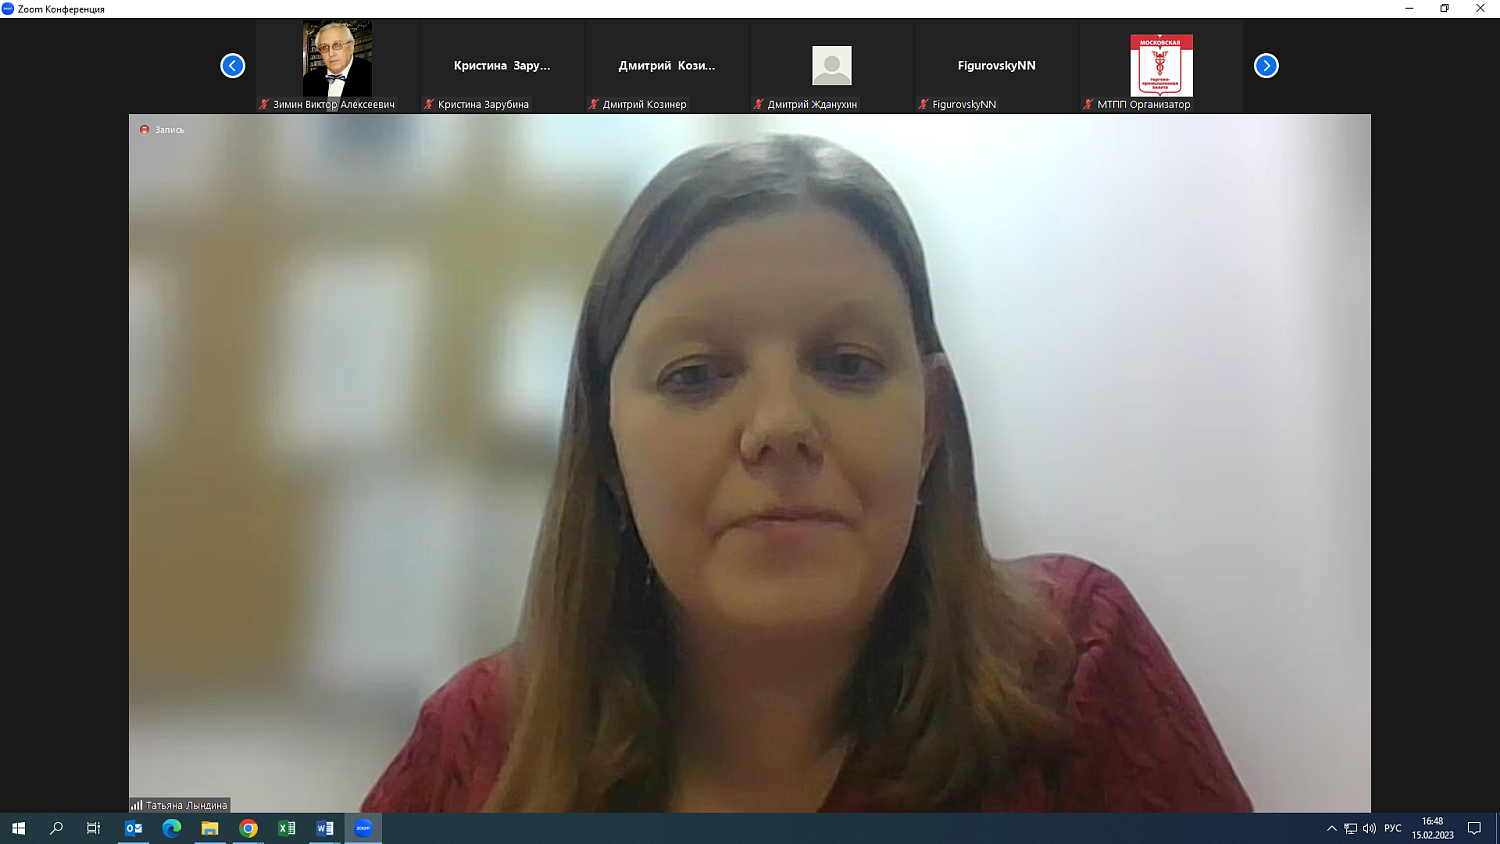The image size is (1500, 844).
Task: Expand hidden system tray icons
Action: click(x=1331, y=828)
